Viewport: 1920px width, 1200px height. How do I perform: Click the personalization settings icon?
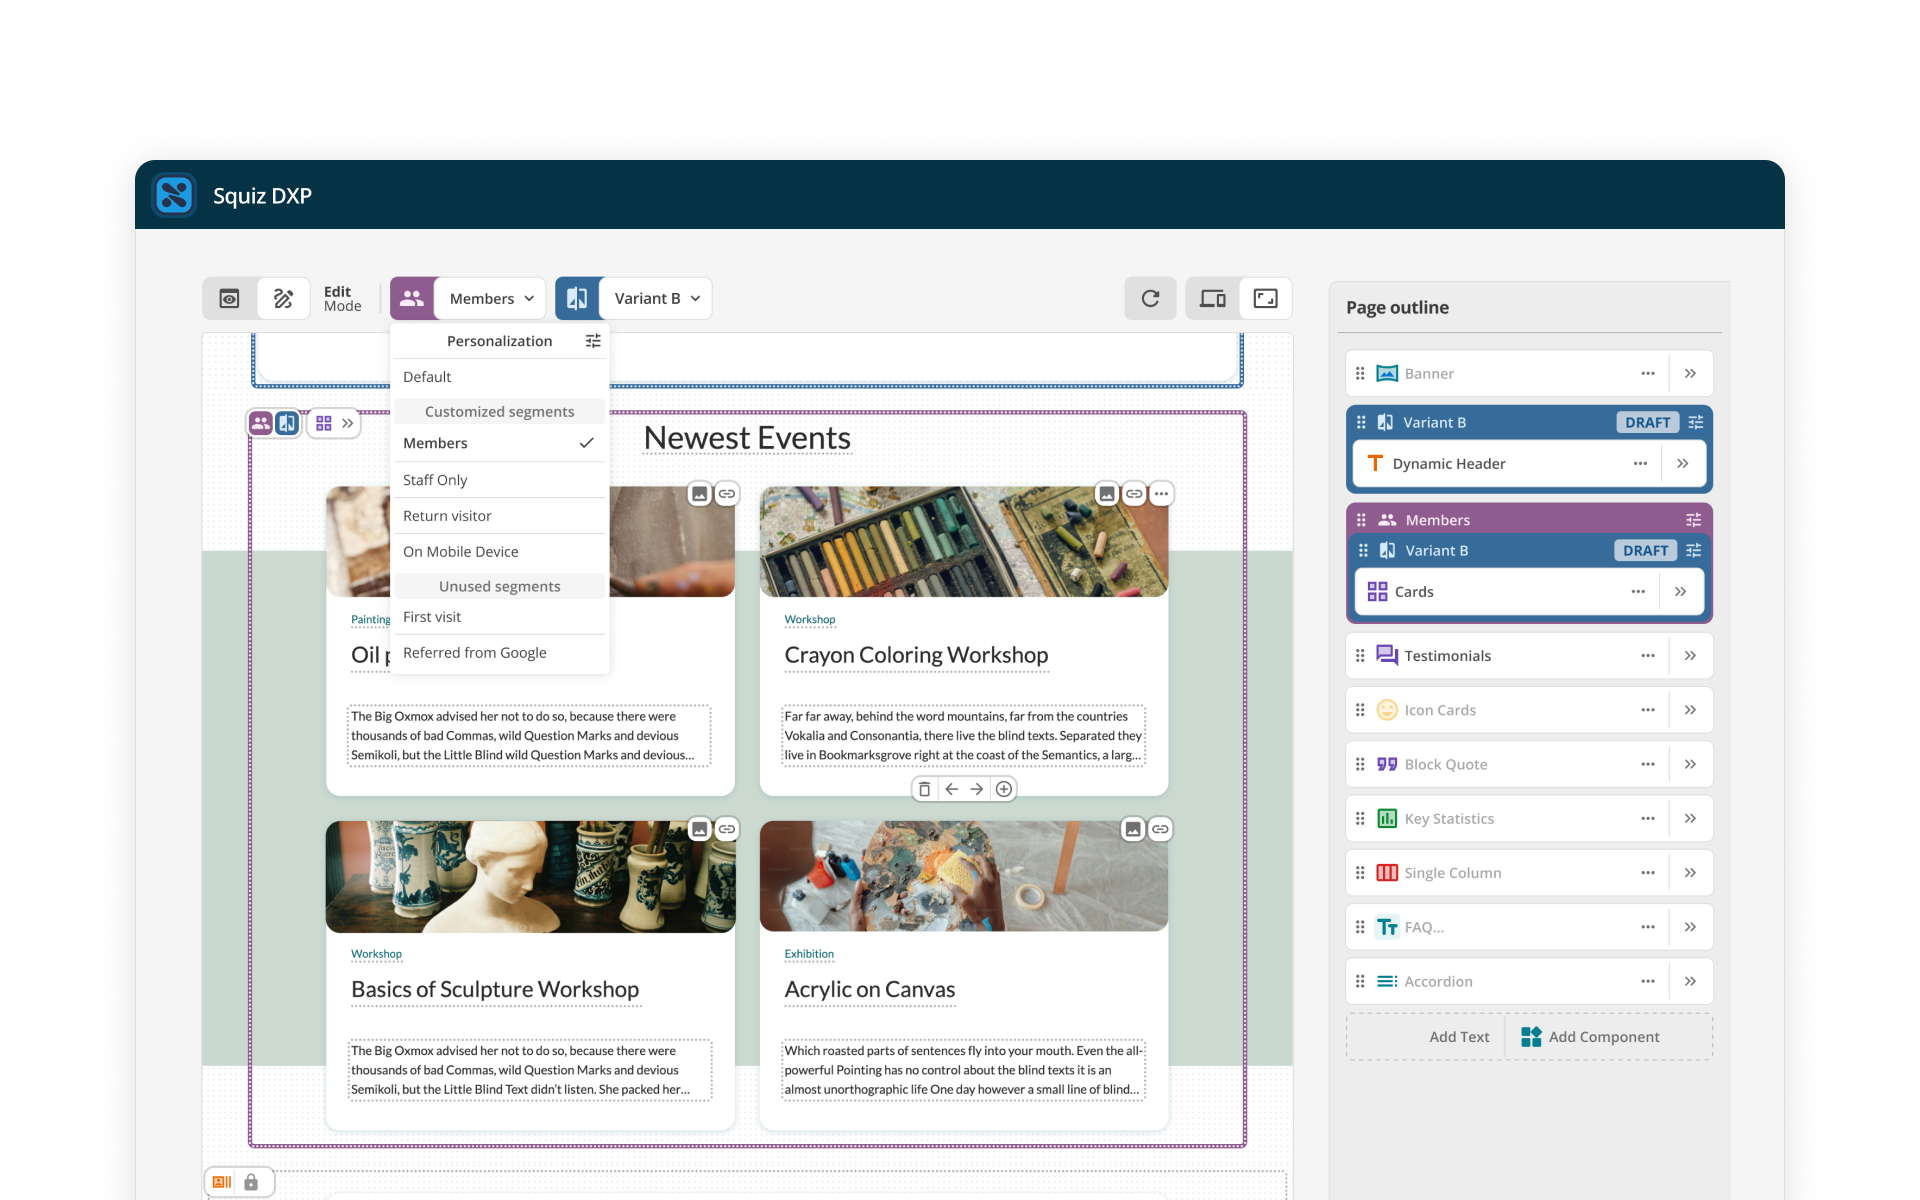pos(592,340)
